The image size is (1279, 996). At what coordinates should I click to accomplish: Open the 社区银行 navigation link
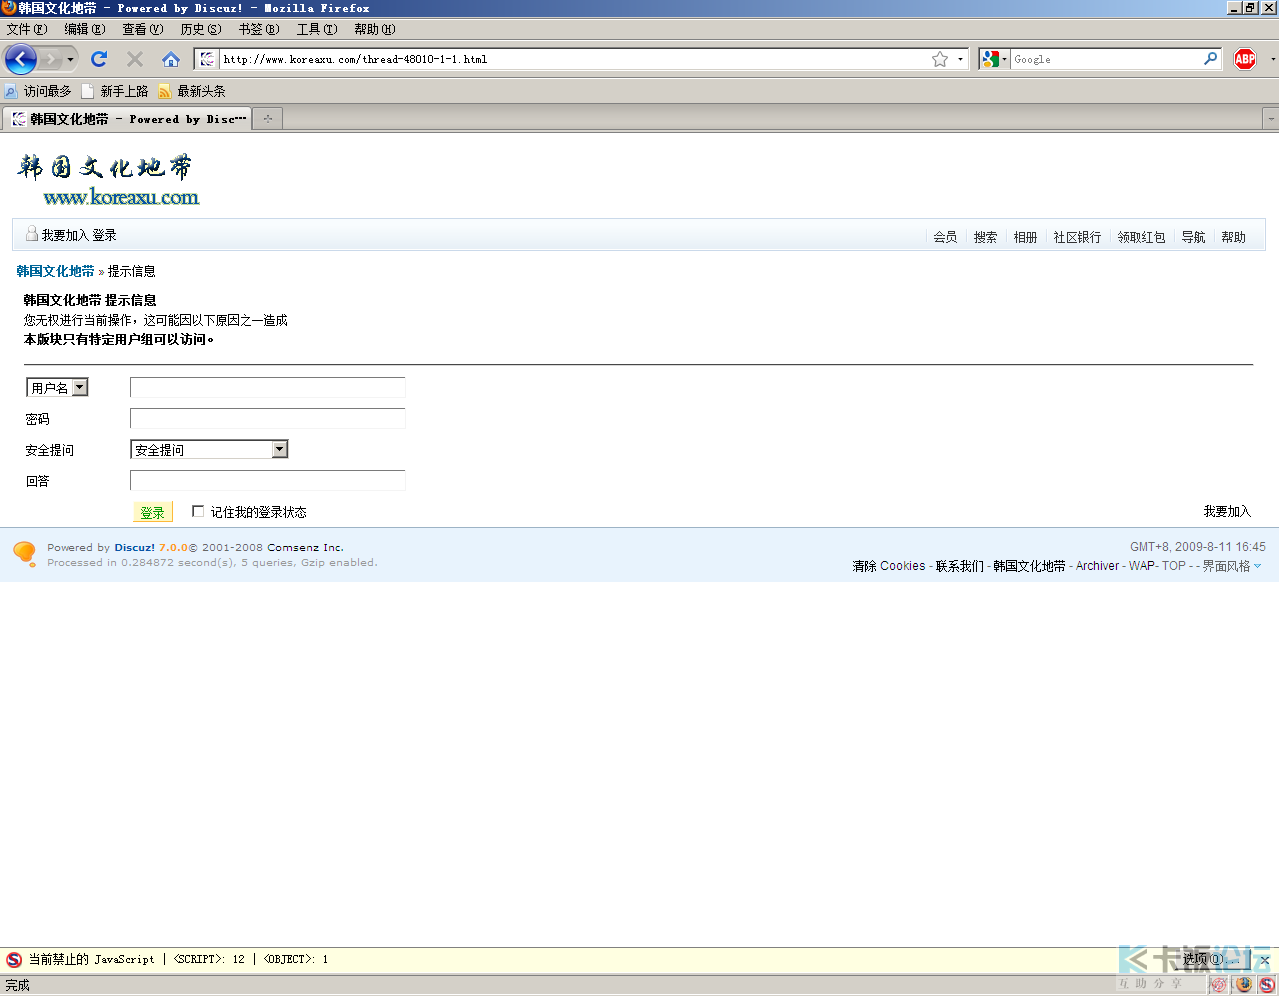tap(1077, 237)
